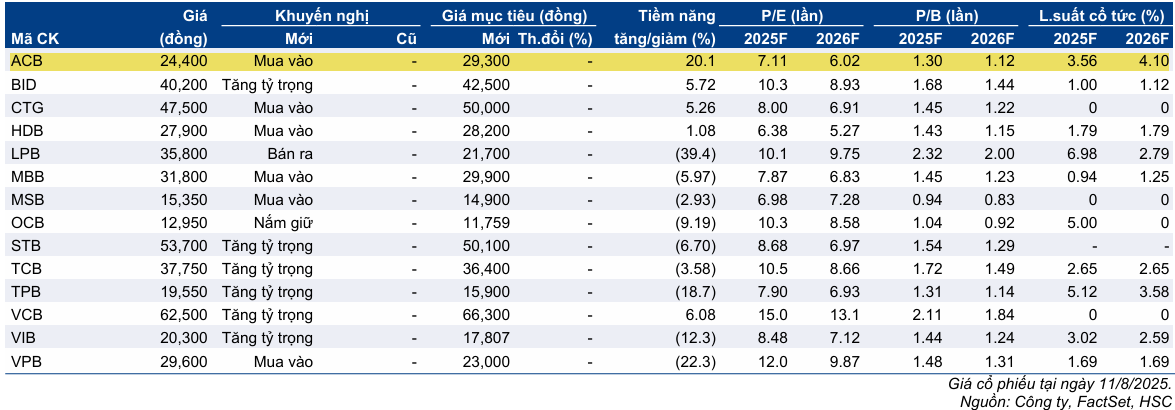Click VCB's price of 62,500
Screen dimensions: 1175x410
(184, 314)
